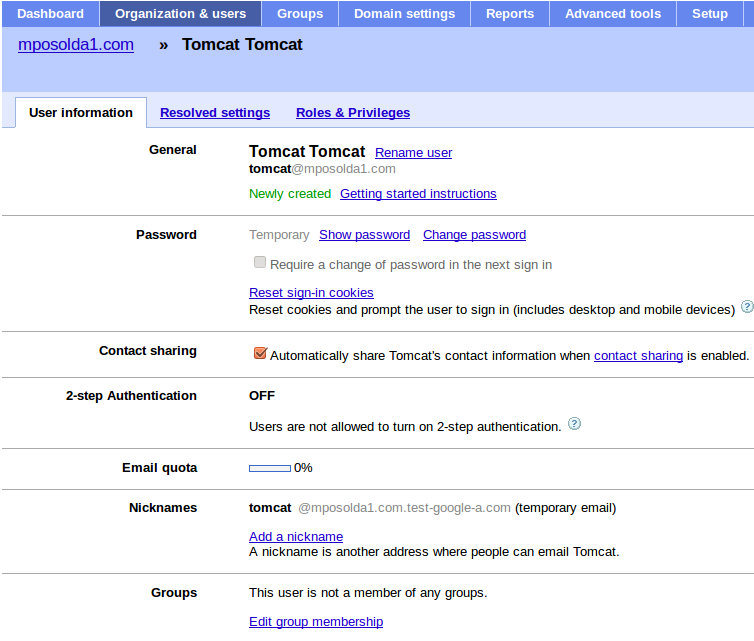Click Edit group membership link
Screen dimensions: 754x641
coord(316,622)
